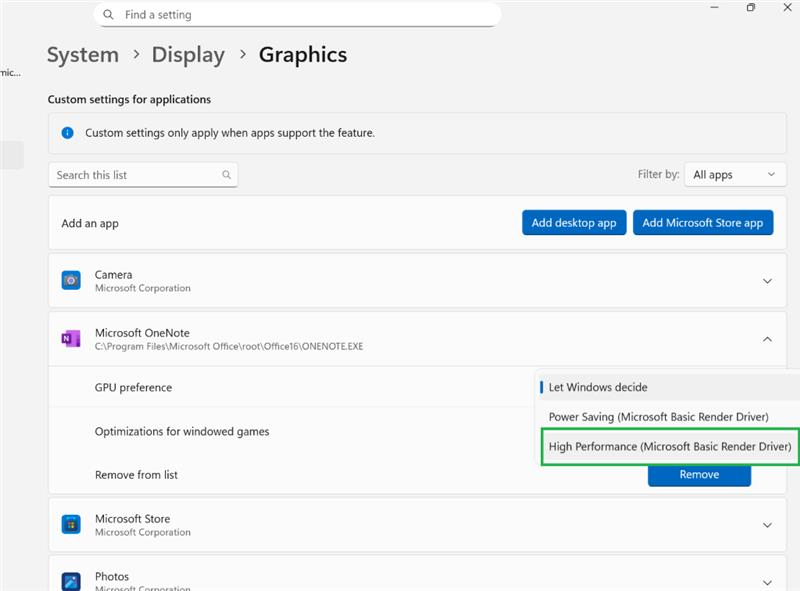This screenshot has height=591, width=800.
Task: Focus the Search this list field
Action: (x=143, y=175)
